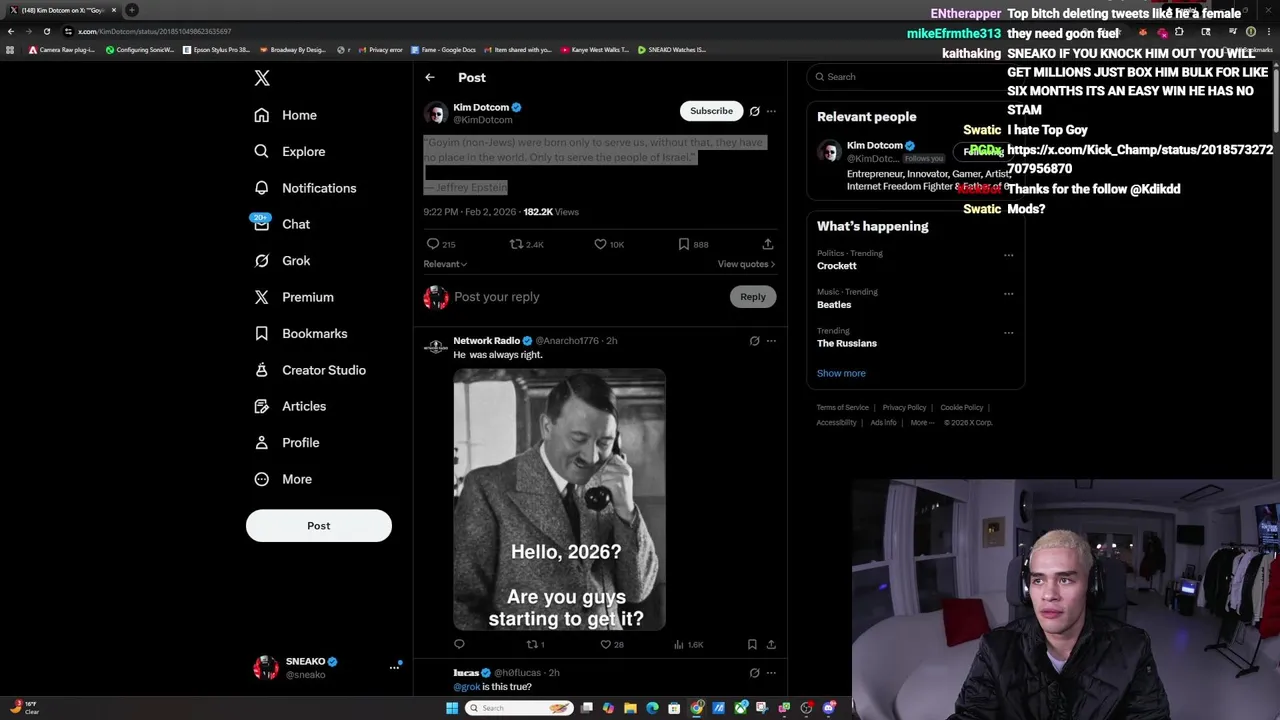Open Beatles trending topic
The image size is (1280, 720).
[x=834, y=305]
